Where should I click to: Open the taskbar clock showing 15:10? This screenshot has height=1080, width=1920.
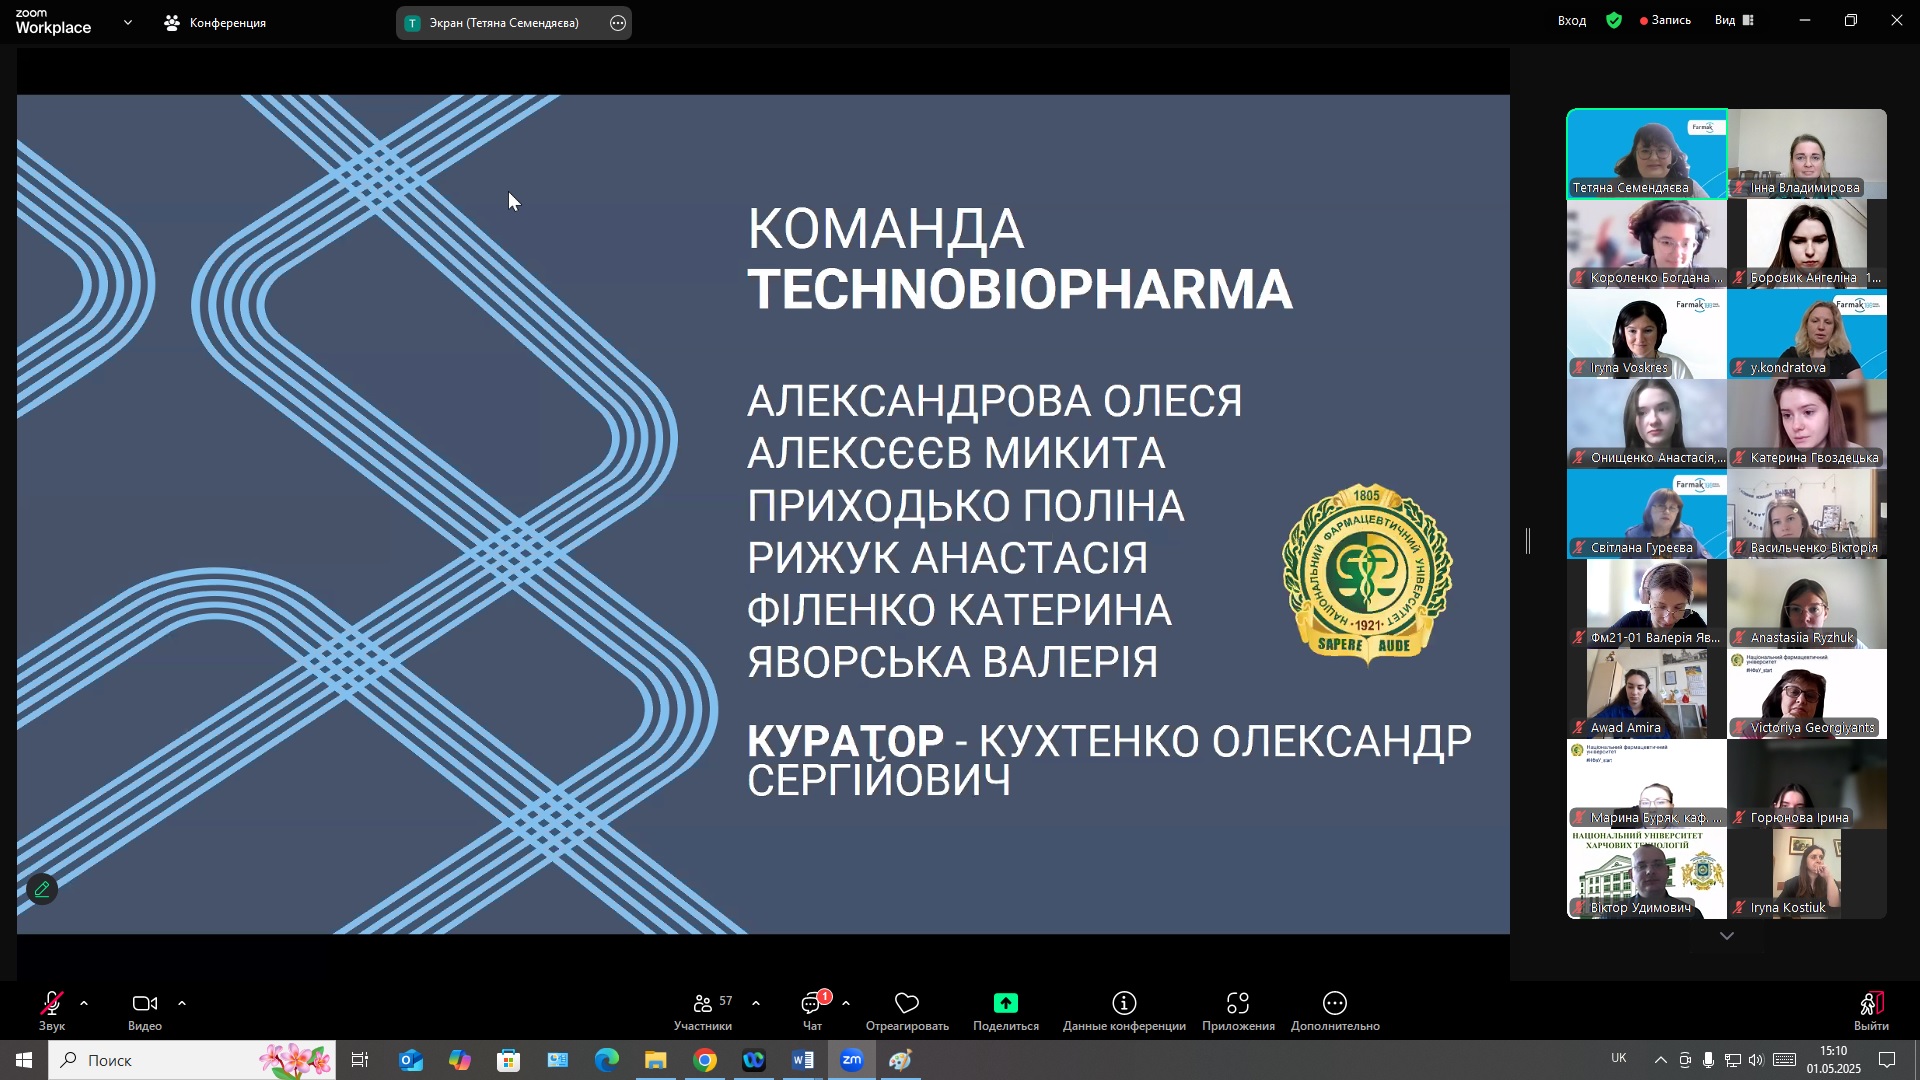point(1834,1060)
